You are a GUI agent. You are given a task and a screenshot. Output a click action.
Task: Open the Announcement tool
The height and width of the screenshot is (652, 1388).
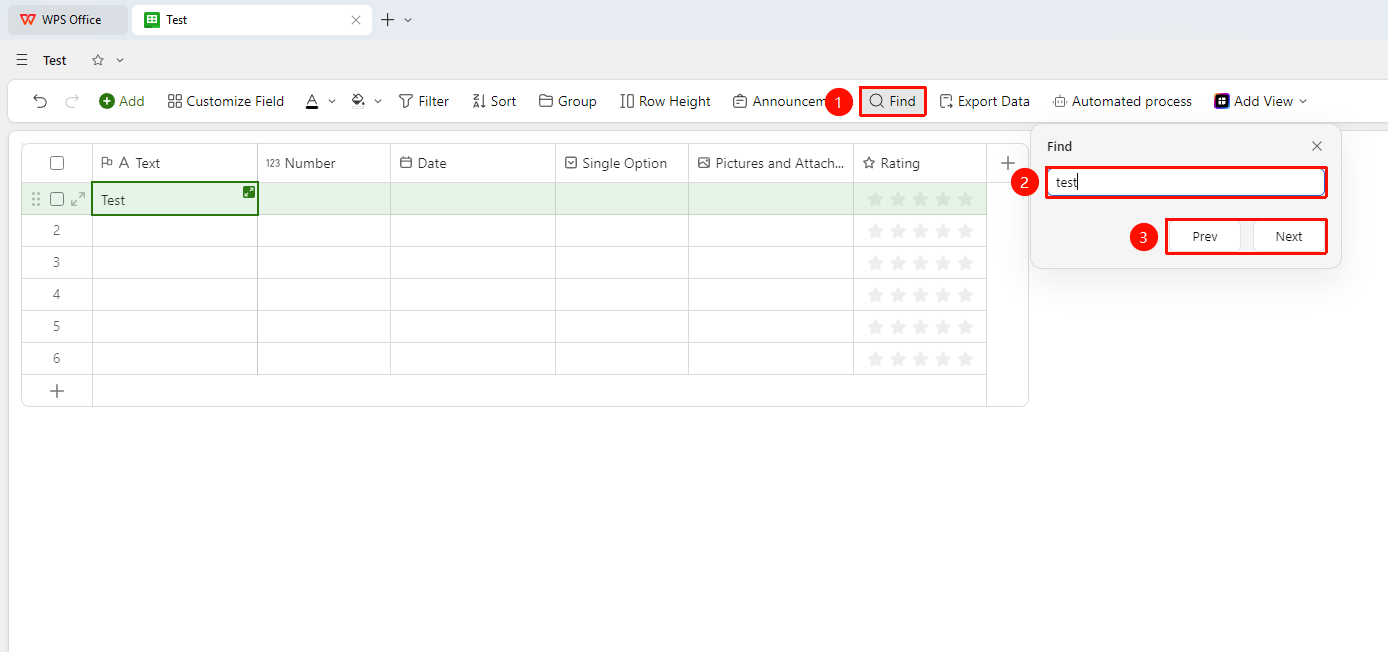pyautogui.click(x=778, y=101)
